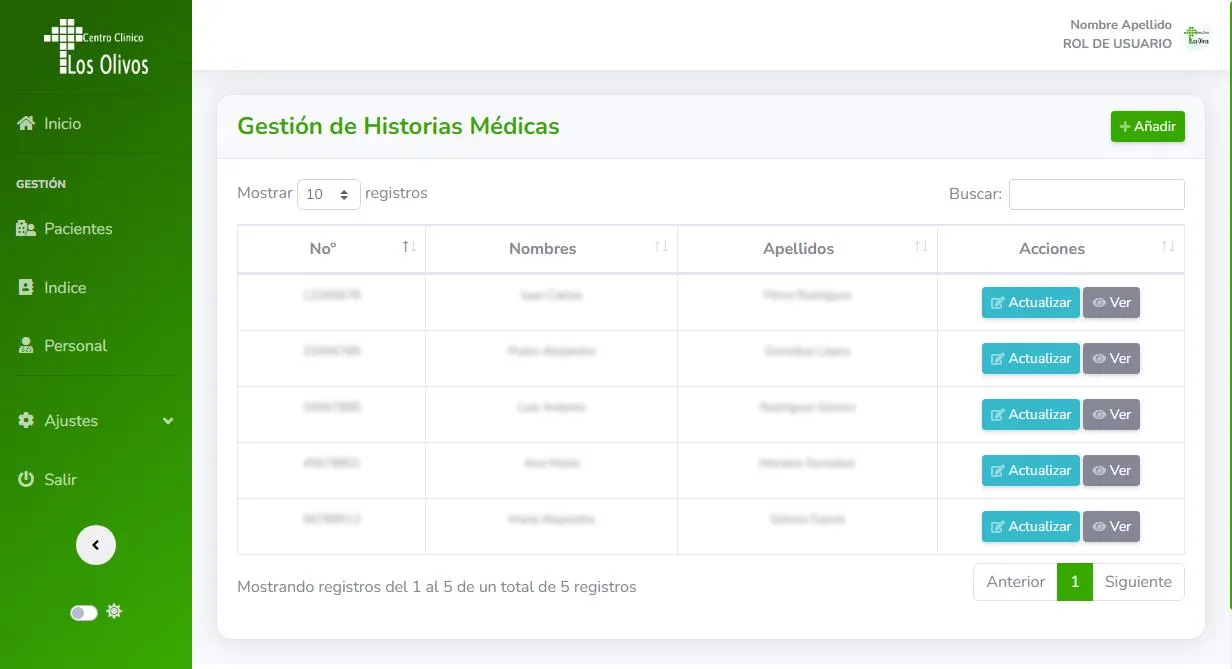Viewport: 1232px width, 669px height.
Task: Click Ver button in the last row
Action: coord(1111,527)
